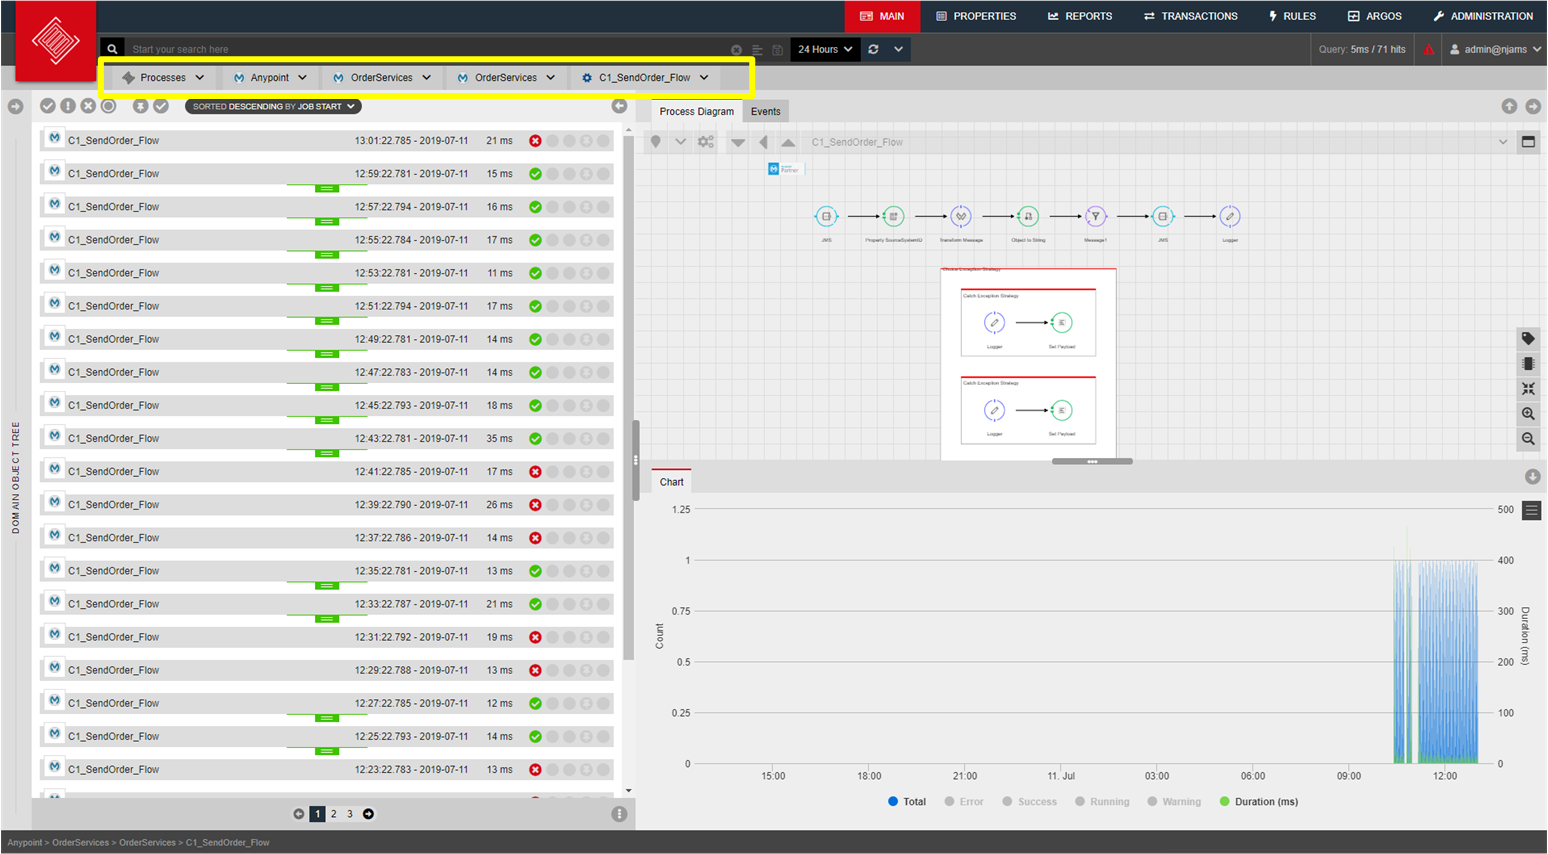Click the pin icon above results list
This screenshot has width=1548, height=854.
141,106
